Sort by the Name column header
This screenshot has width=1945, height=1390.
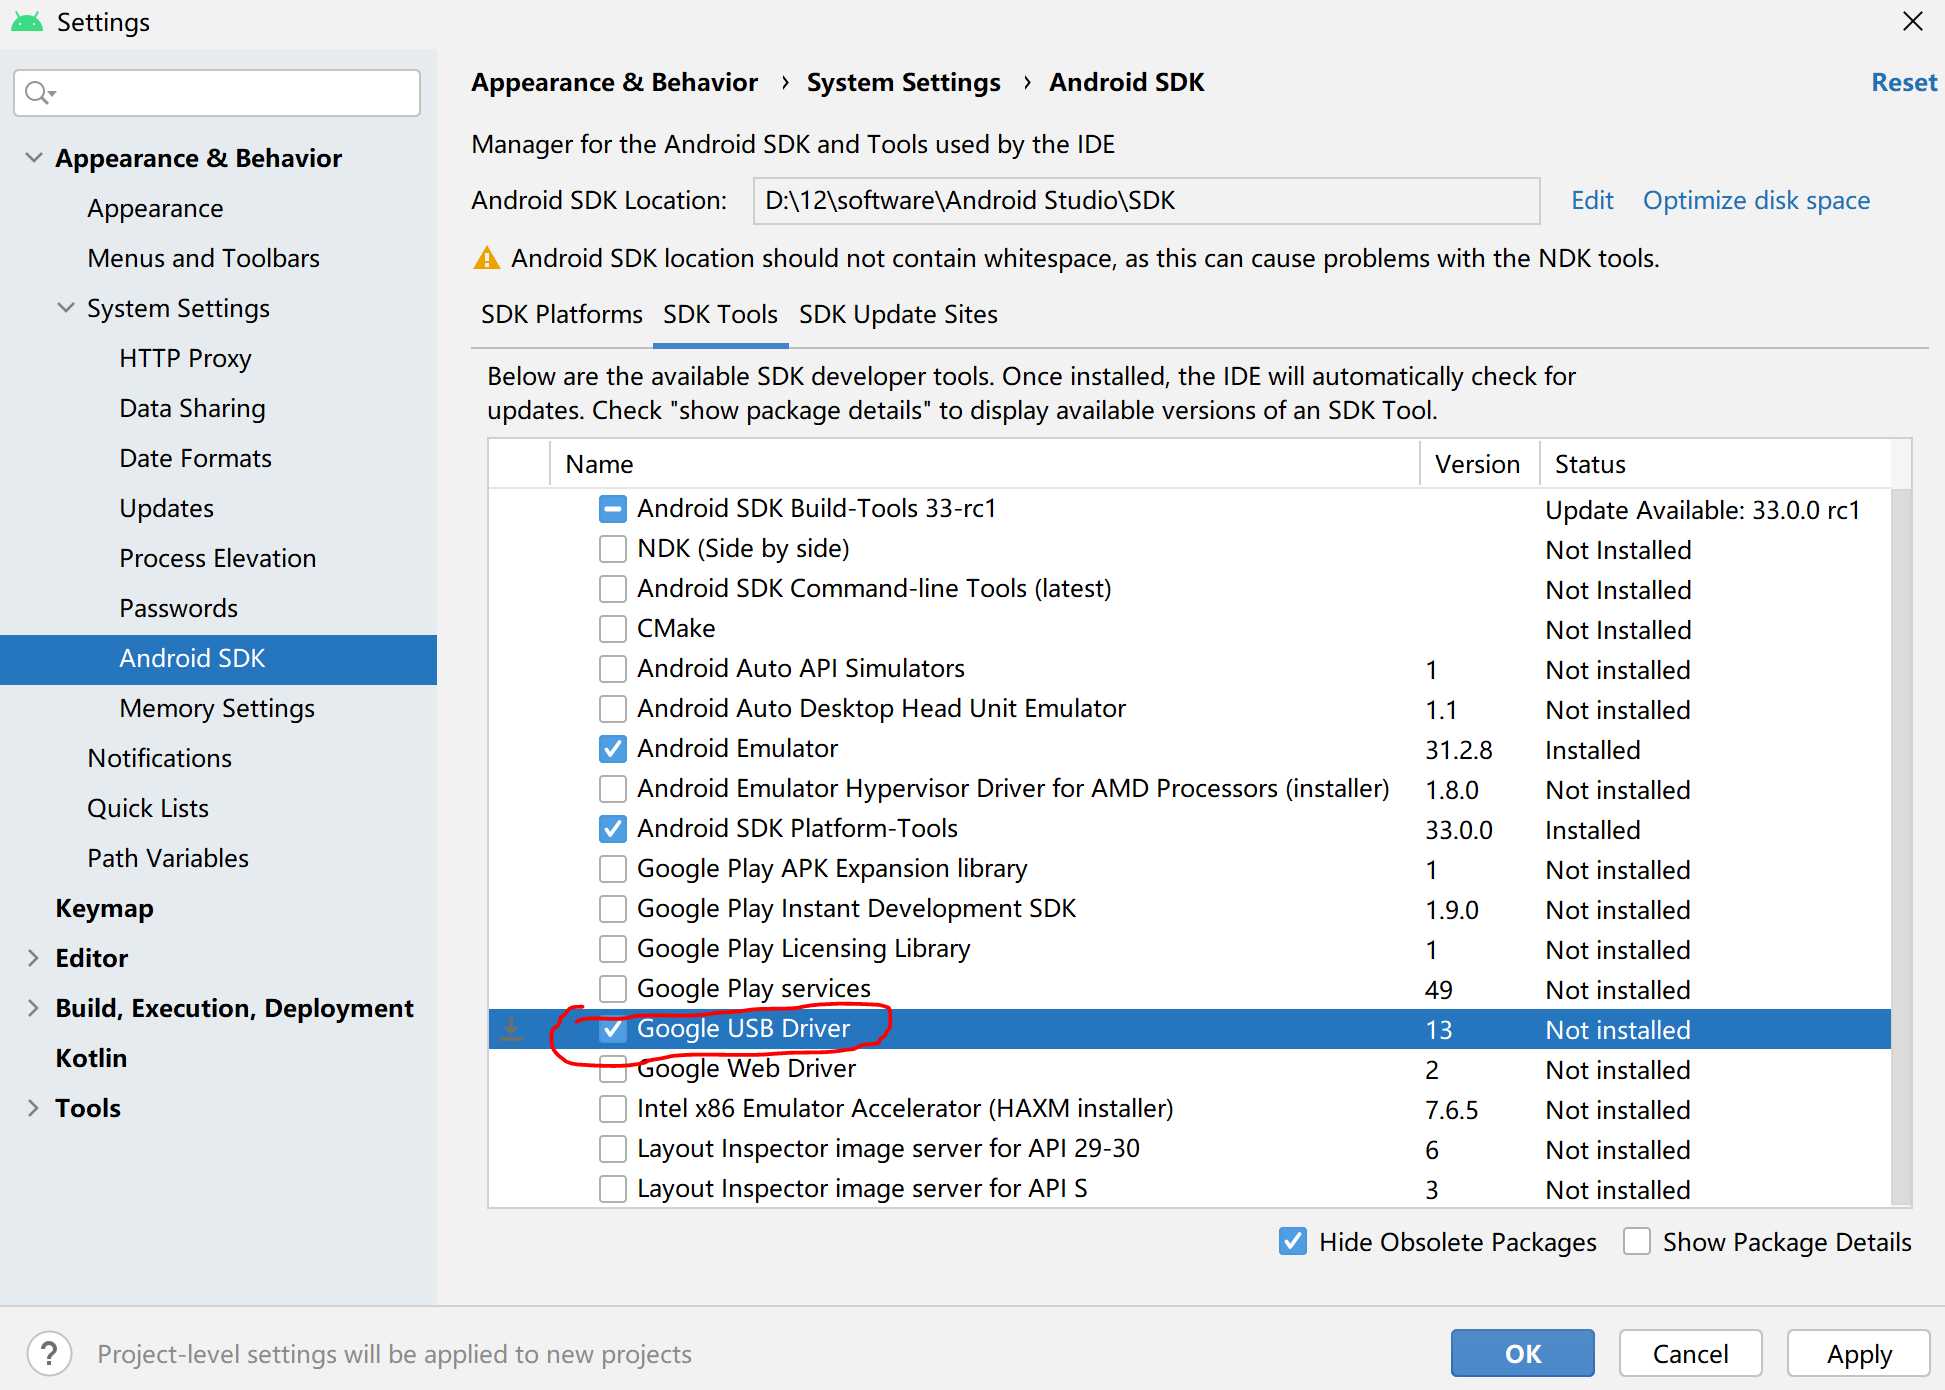point(985,464)
